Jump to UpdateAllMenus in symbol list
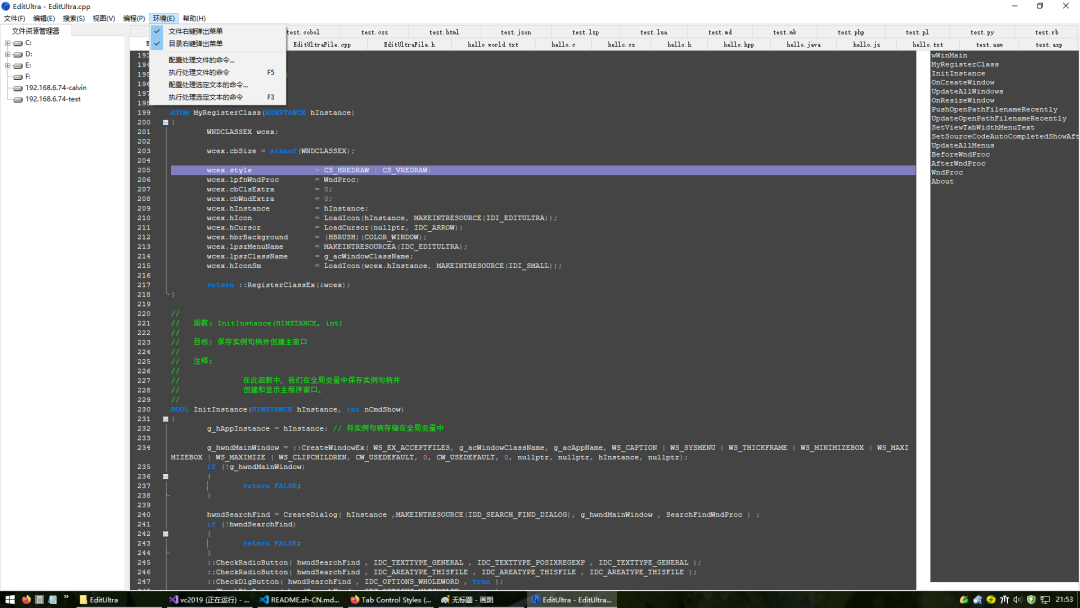This screenshot has height=608, width=1080. [963, 145]
